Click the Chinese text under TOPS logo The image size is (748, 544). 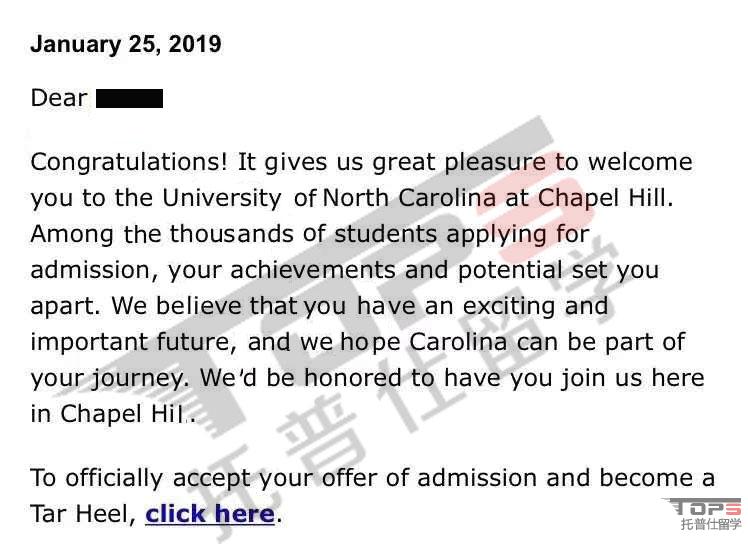[x=711, y=523]
